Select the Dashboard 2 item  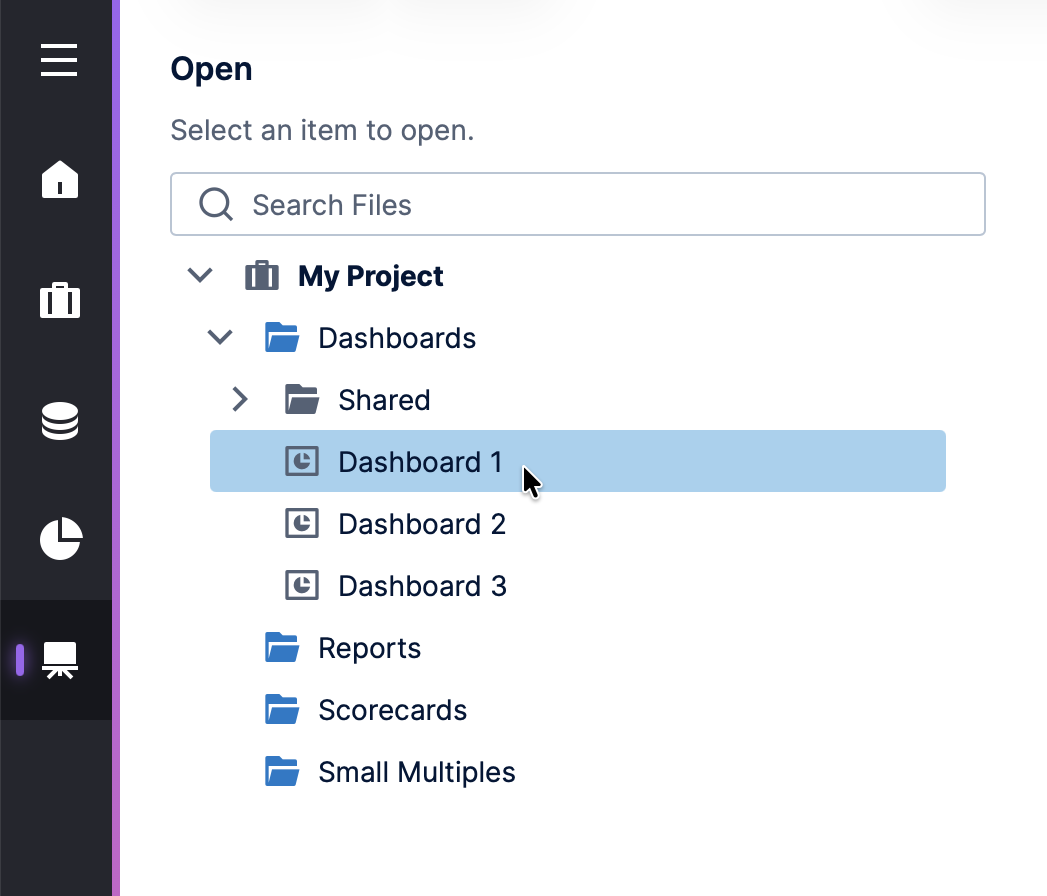422,524
